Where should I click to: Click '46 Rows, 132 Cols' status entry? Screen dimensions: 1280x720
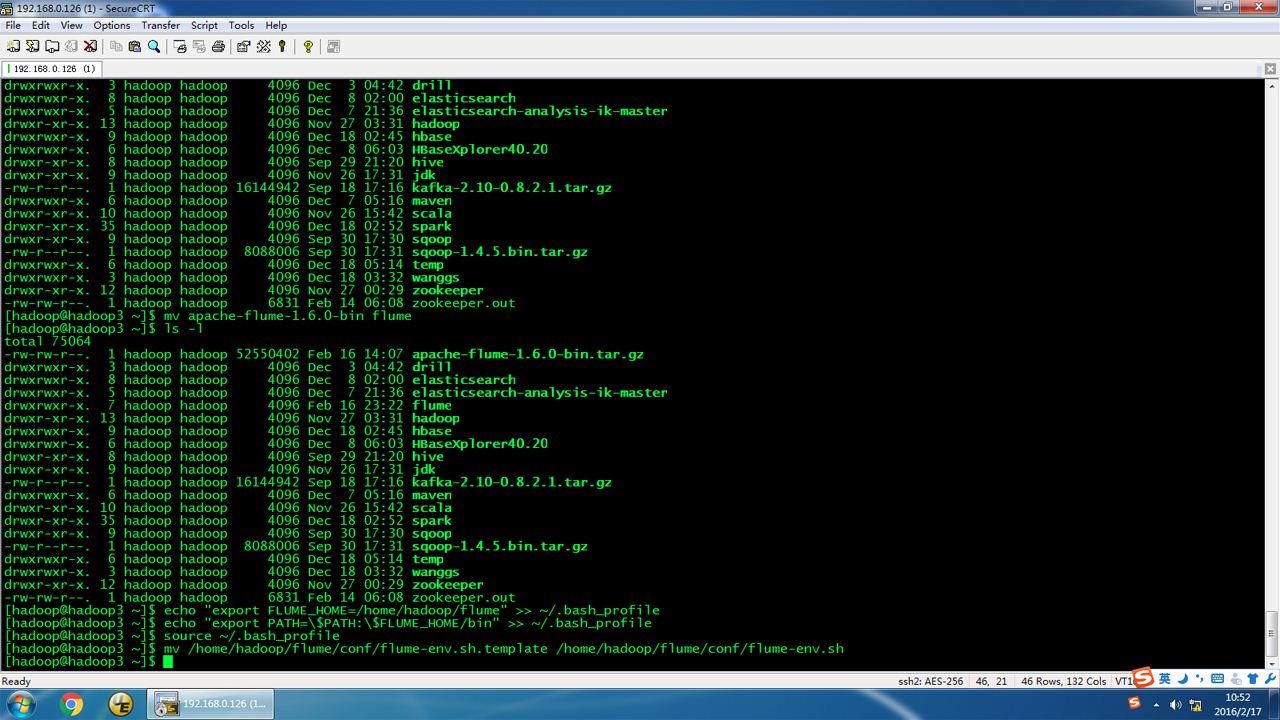point(1063,681)
